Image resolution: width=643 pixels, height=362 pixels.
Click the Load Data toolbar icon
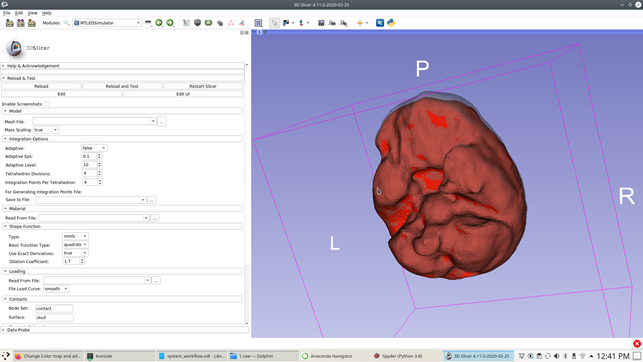(x=9, y=23)
